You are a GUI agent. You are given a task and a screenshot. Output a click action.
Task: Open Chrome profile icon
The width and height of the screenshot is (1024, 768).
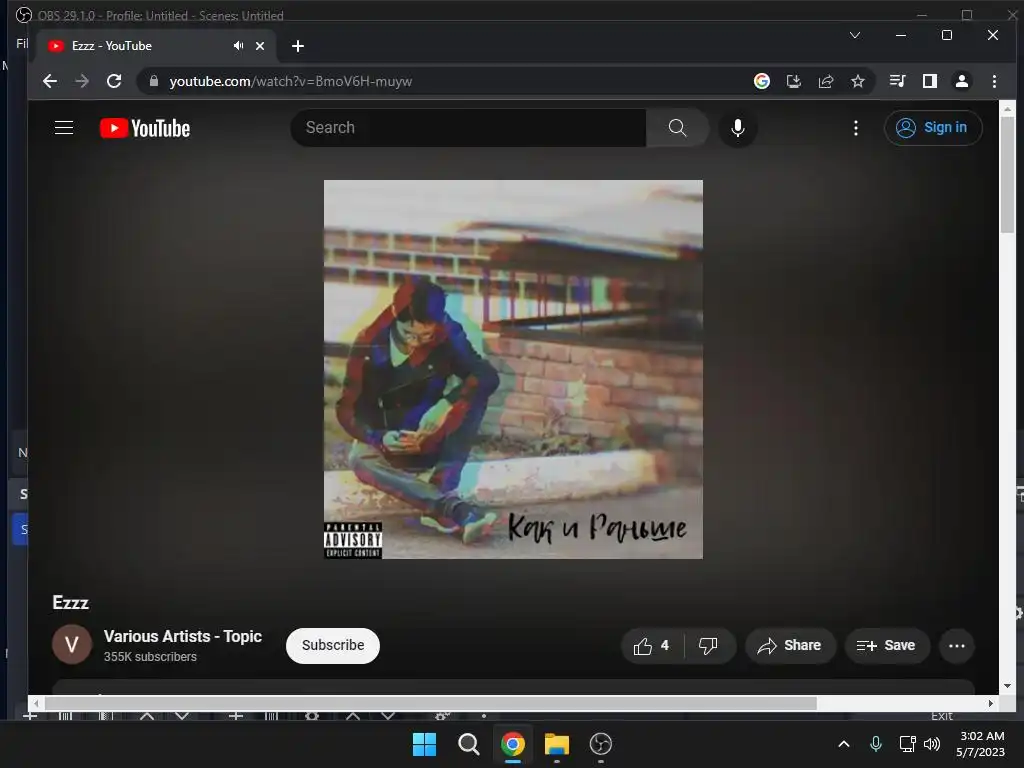pyautogui.click(x=961, y=81)
